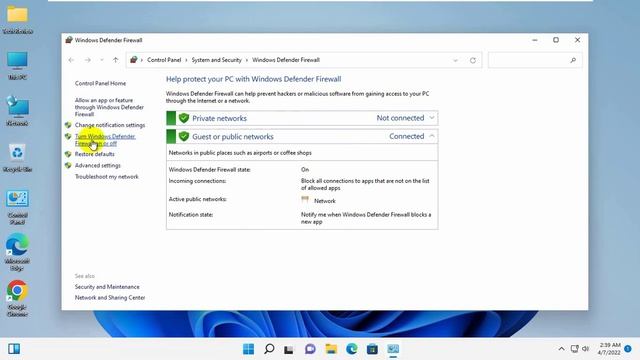Viewport: 640px width, 360px height.
Task: Click Windows Defender Firewall breadcrumb
Action: [x=286, y=60]
